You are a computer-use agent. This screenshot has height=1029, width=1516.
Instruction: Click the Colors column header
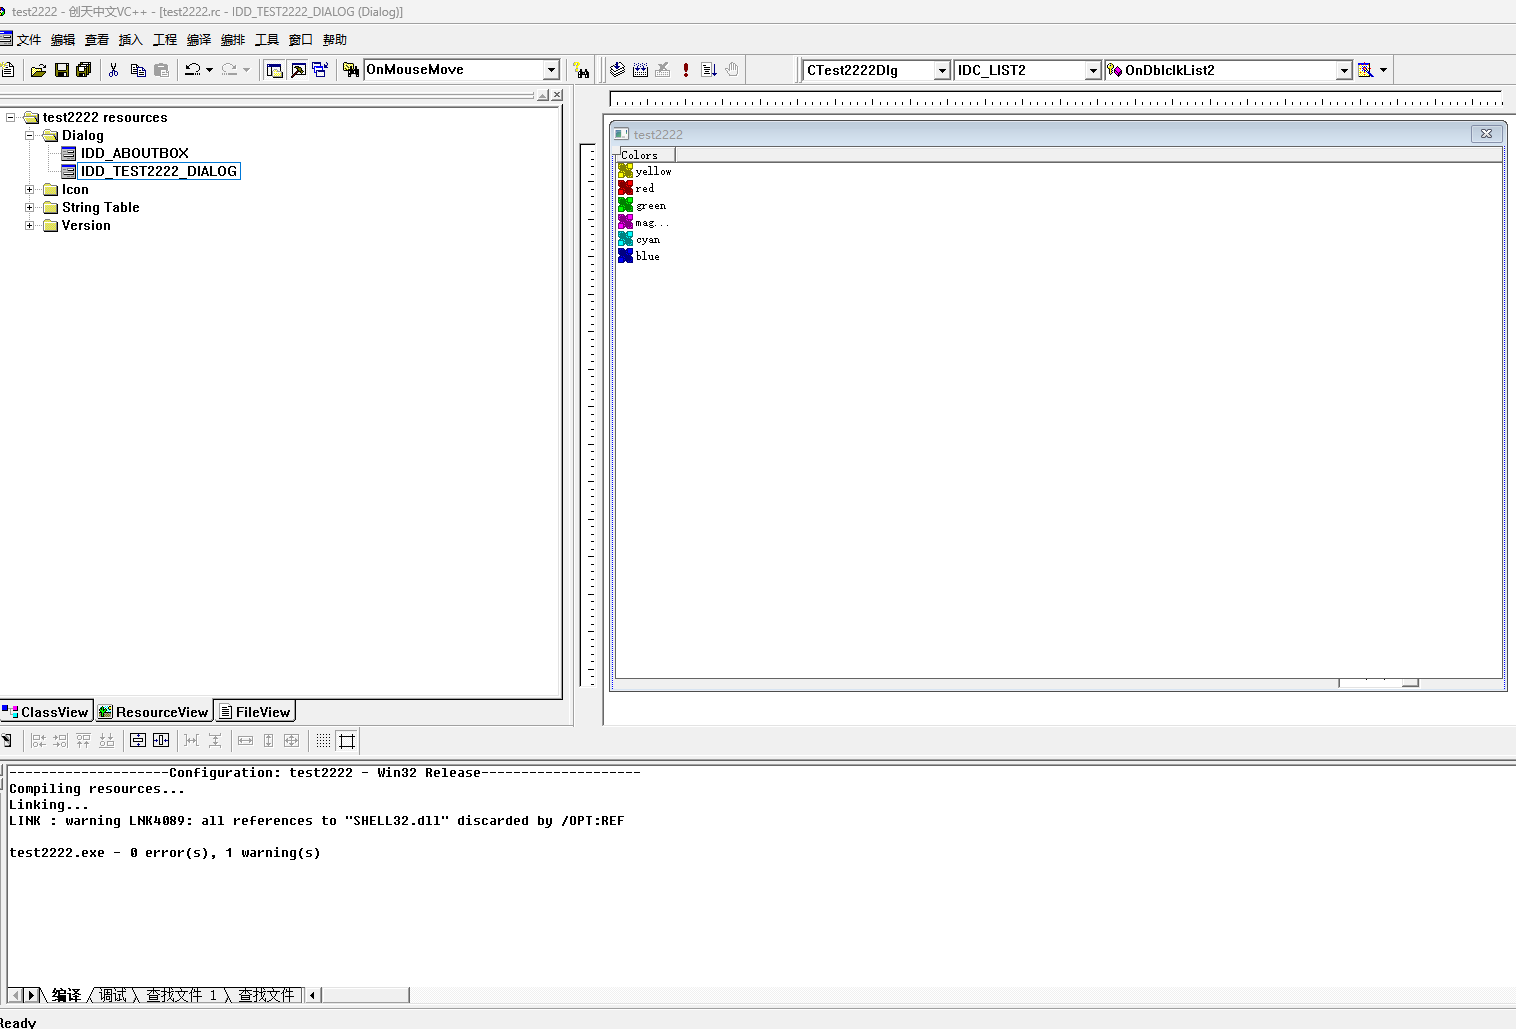click(x=645, y=155)
